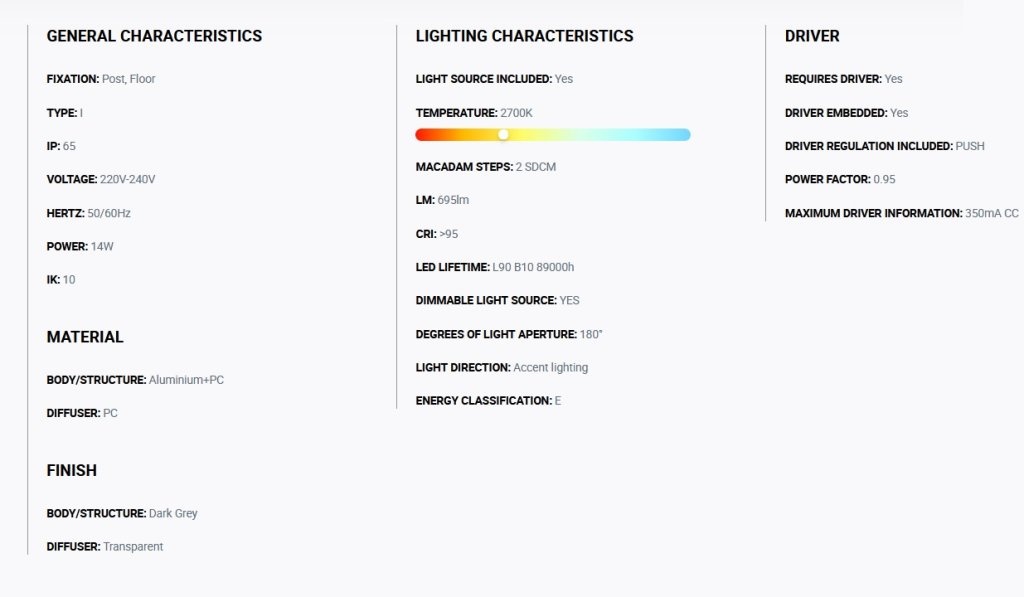Click the Fixation value Post, Floor
Viewport: 1024px width, 597px height.
coord(129,79)
